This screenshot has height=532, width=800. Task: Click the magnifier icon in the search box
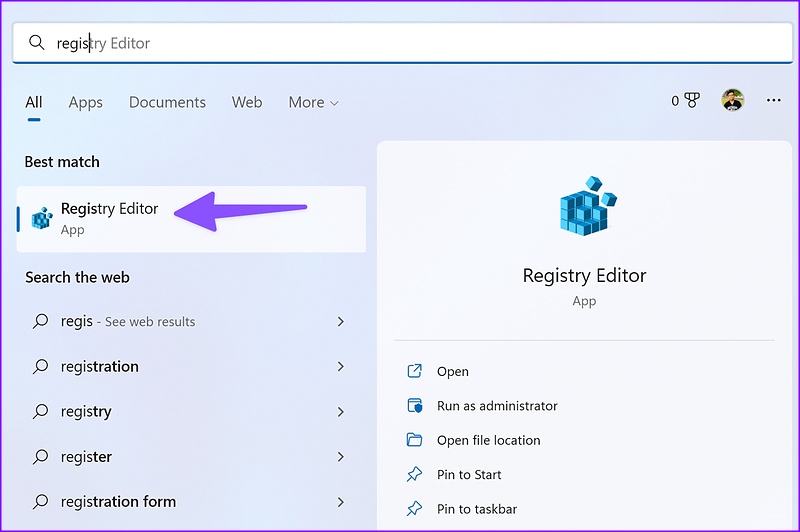point(37,42)
